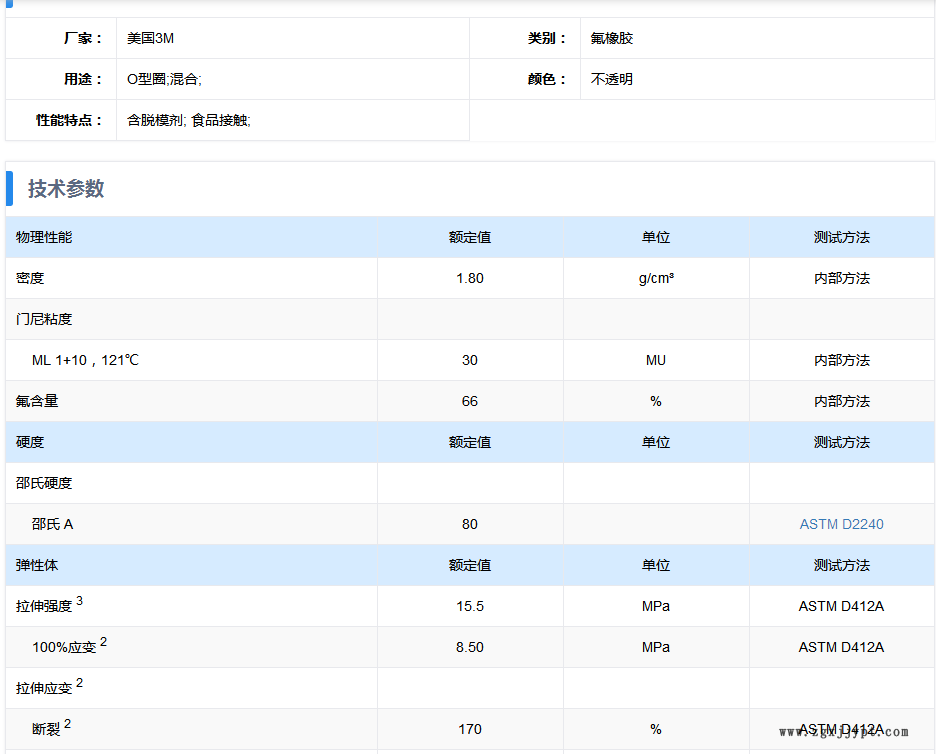Click the 技术参数 section heading
The width and height of the screenshot is (936, 754).
66,189
